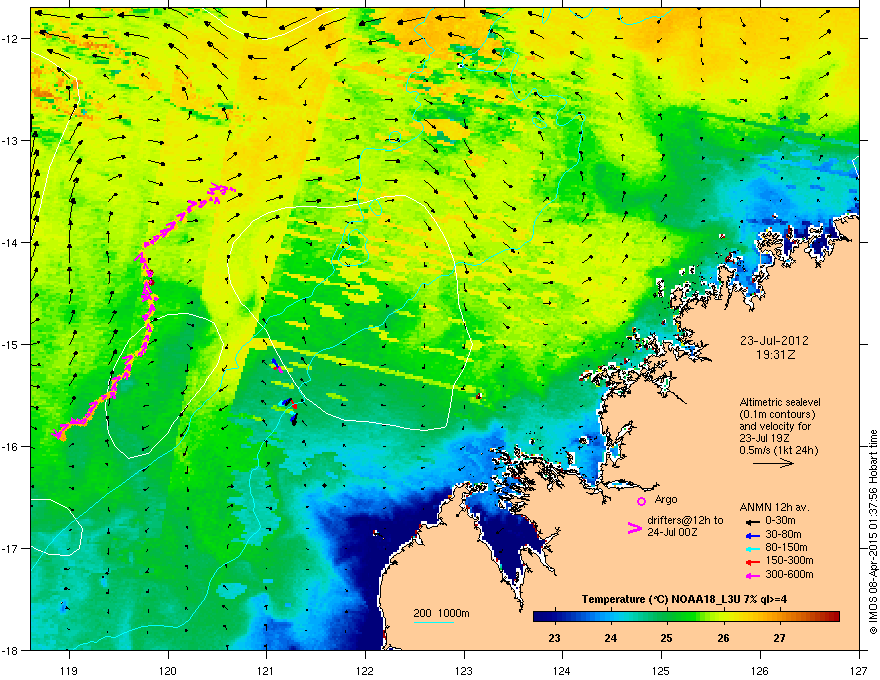Click the longitude axis label 123
880x680 pixels.
464,670
